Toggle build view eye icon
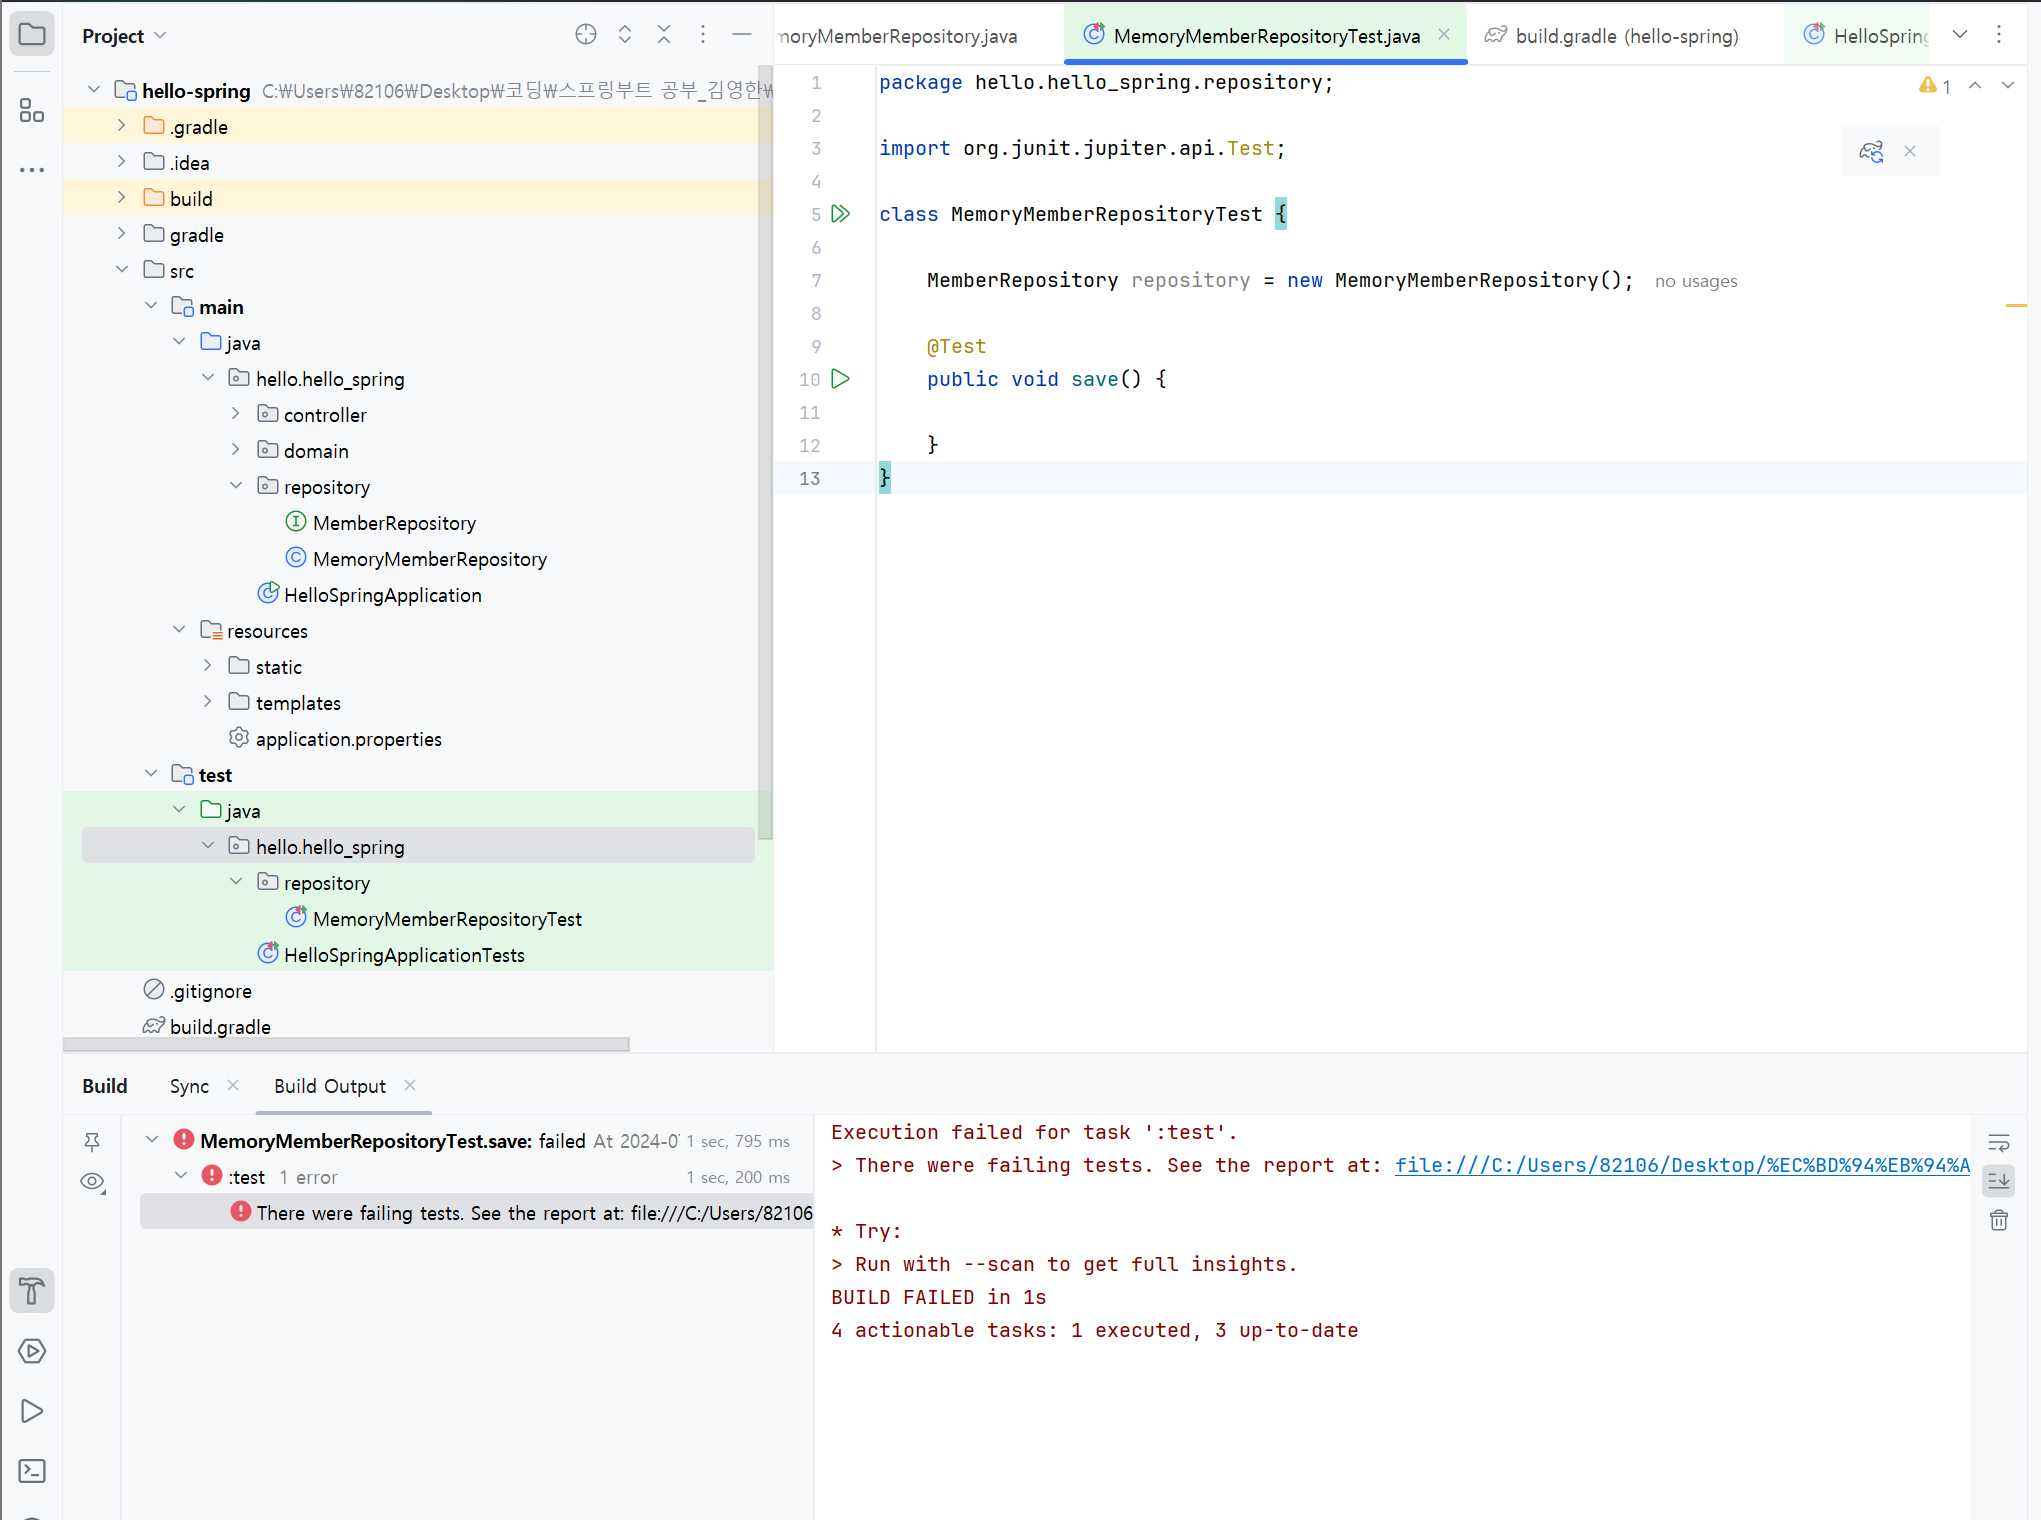 coord(92,1182)
